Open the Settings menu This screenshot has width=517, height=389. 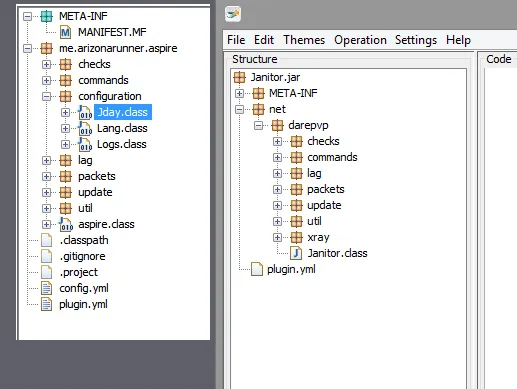point(416,40)
